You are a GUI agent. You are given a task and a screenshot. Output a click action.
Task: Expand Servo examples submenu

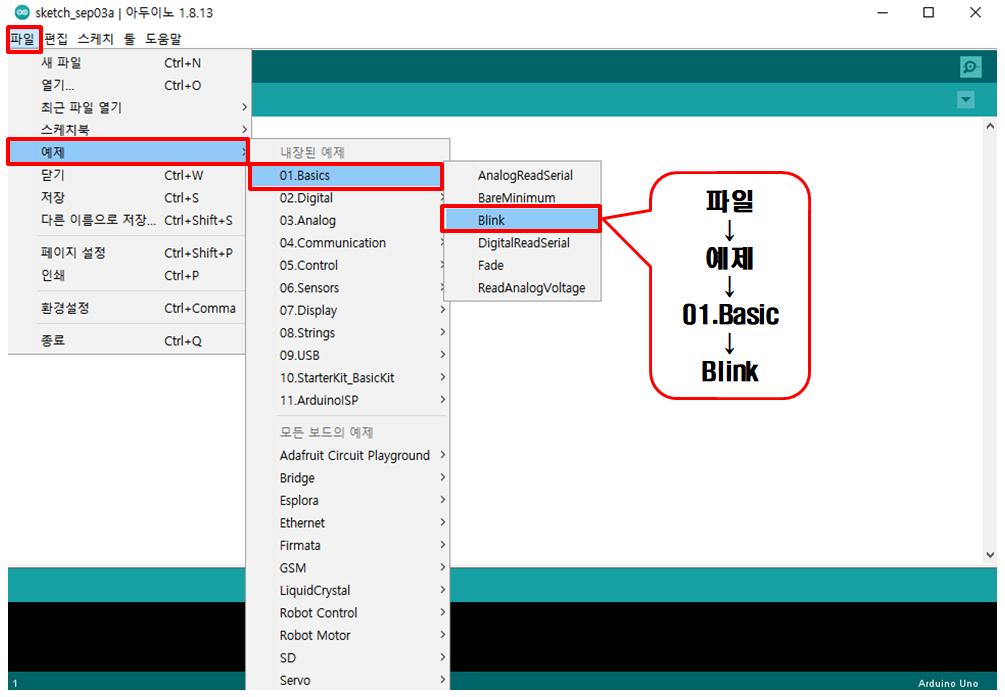point(348,680)
